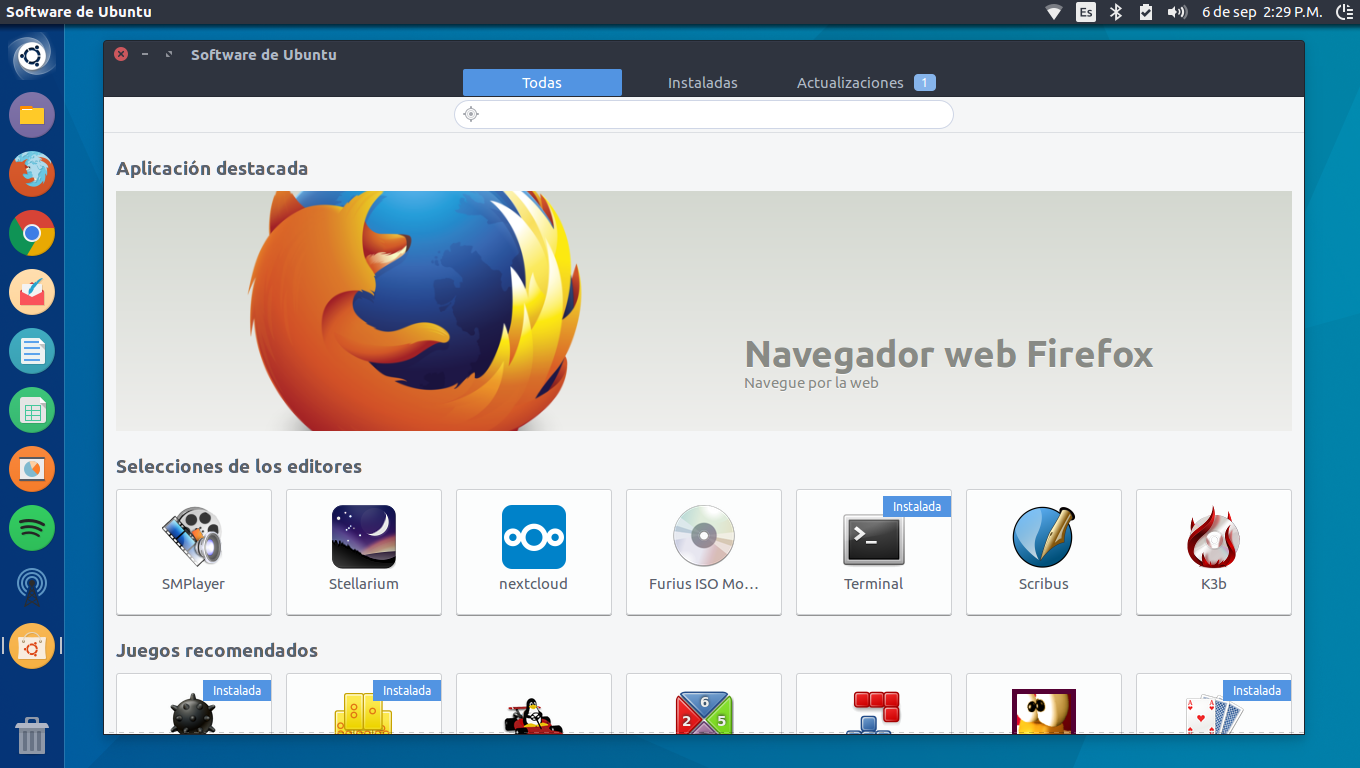
Task: Open the numbered colored squares game tile
Action: pyautogui.click(x=704, y=704)
